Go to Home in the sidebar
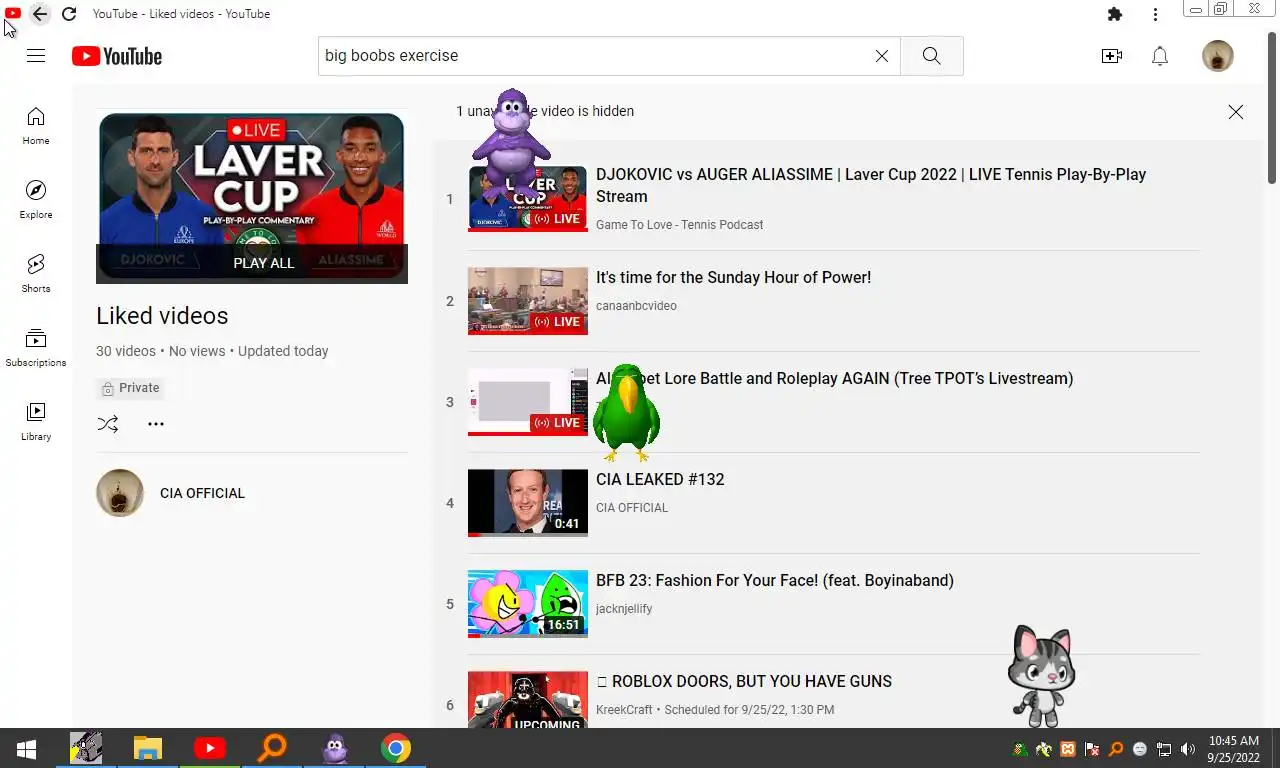Image resolution: width=1280 pixels, height=768 pixels. pyautogui.click(x=36, y=126)
